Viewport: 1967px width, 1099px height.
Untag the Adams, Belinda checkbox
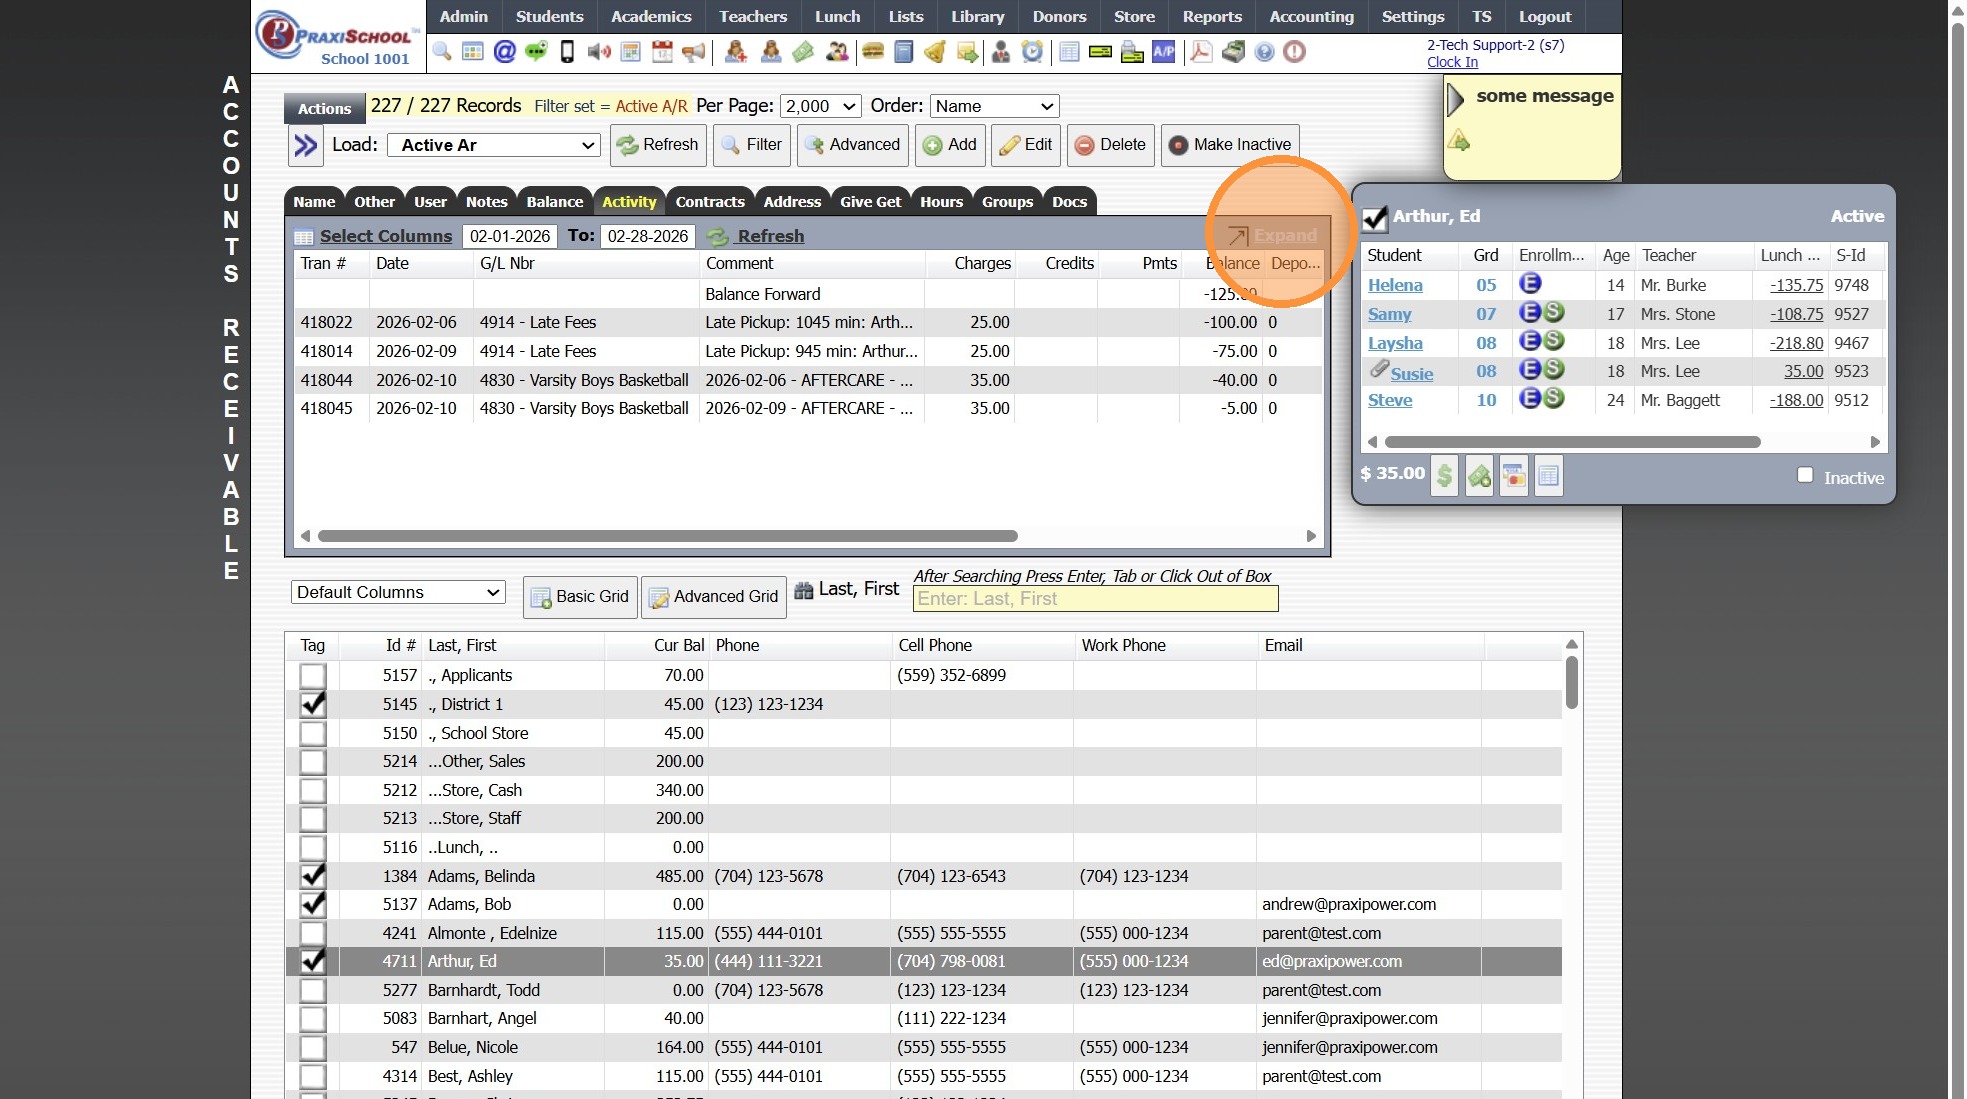pos(313,876)
